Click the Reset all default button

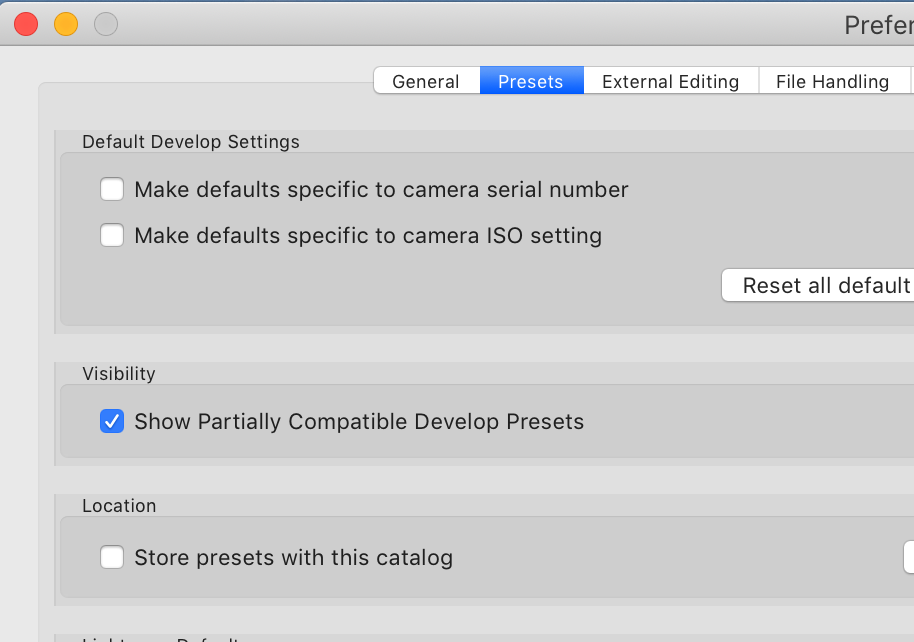pyautogui.click(x=818, y=286)
